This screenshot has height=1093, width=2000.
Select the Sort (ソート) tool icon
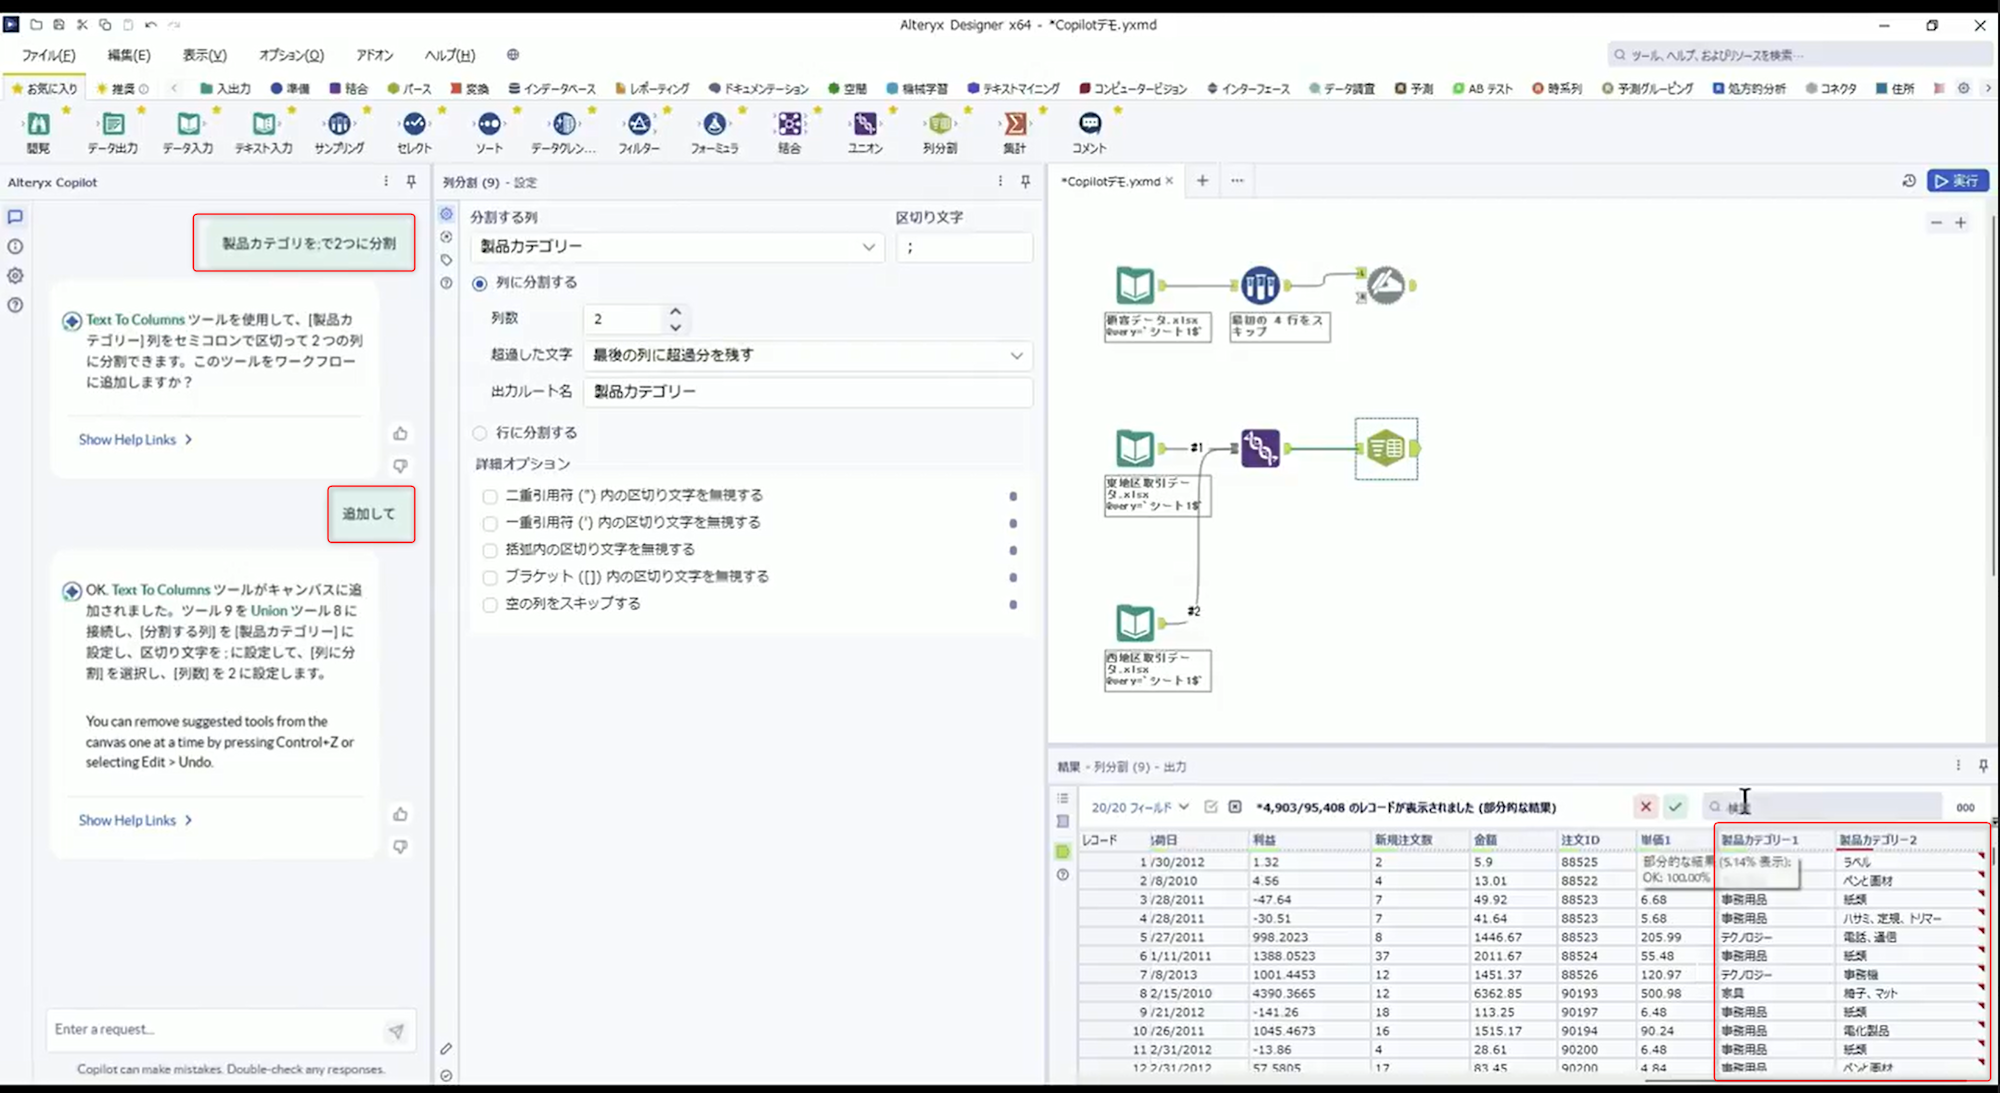(489, 124)
